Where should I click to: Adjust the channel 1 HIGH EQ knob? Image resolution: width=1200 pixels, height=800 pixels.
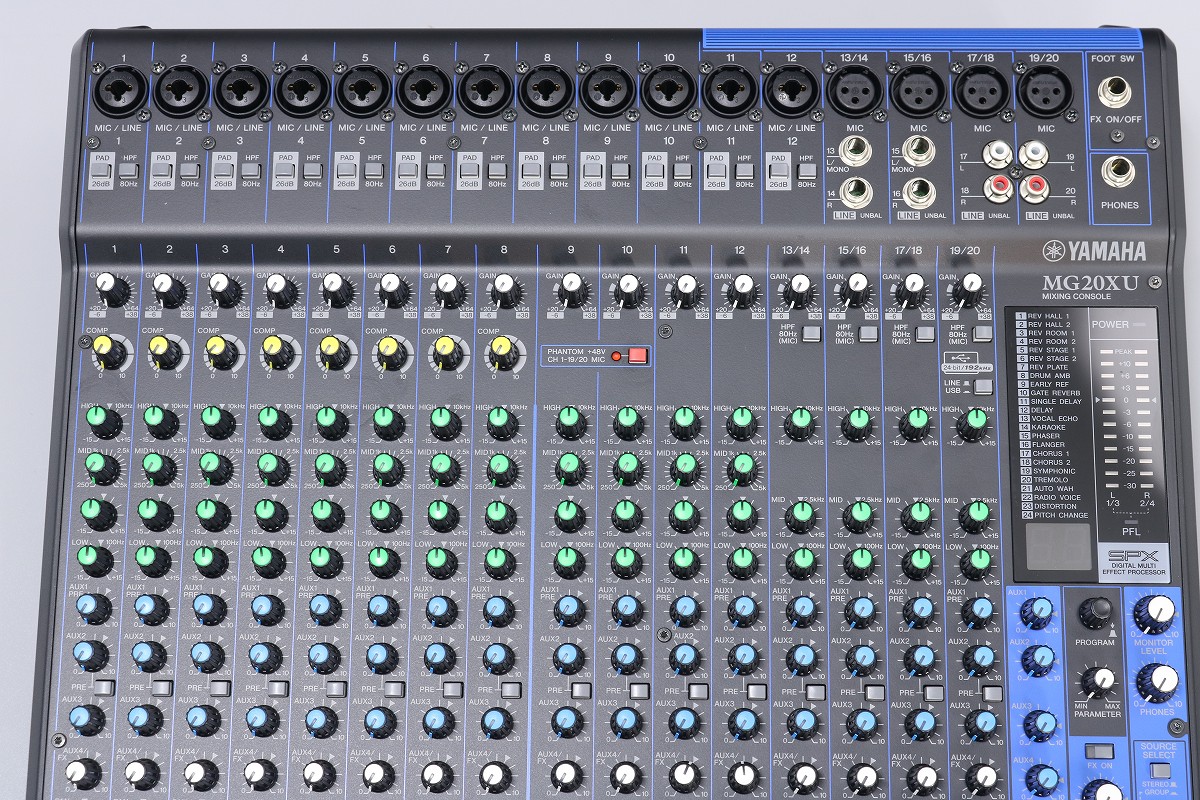click(103, 420)
